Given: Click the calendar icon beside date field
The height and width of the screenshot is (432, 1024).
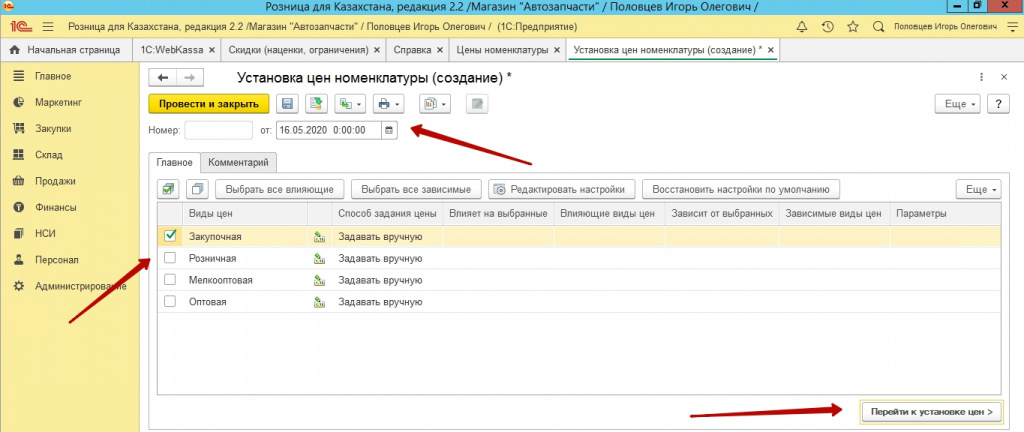Looking at the screenshot, I should point(389,130).
